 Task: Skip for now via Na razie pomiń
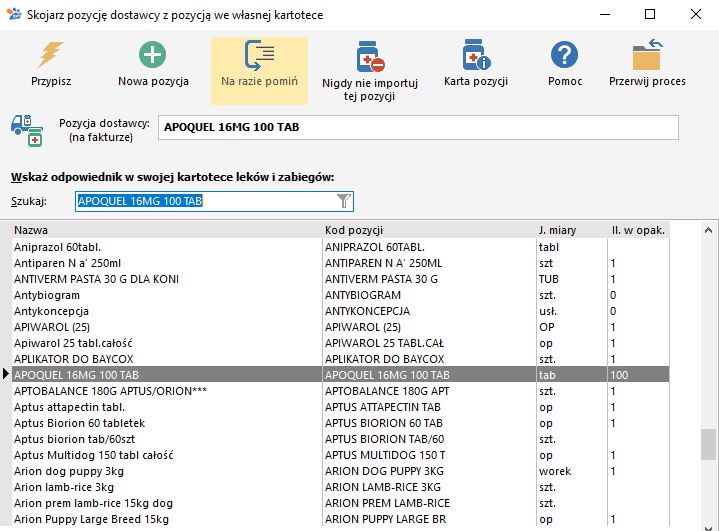click(x=259, y=71)
